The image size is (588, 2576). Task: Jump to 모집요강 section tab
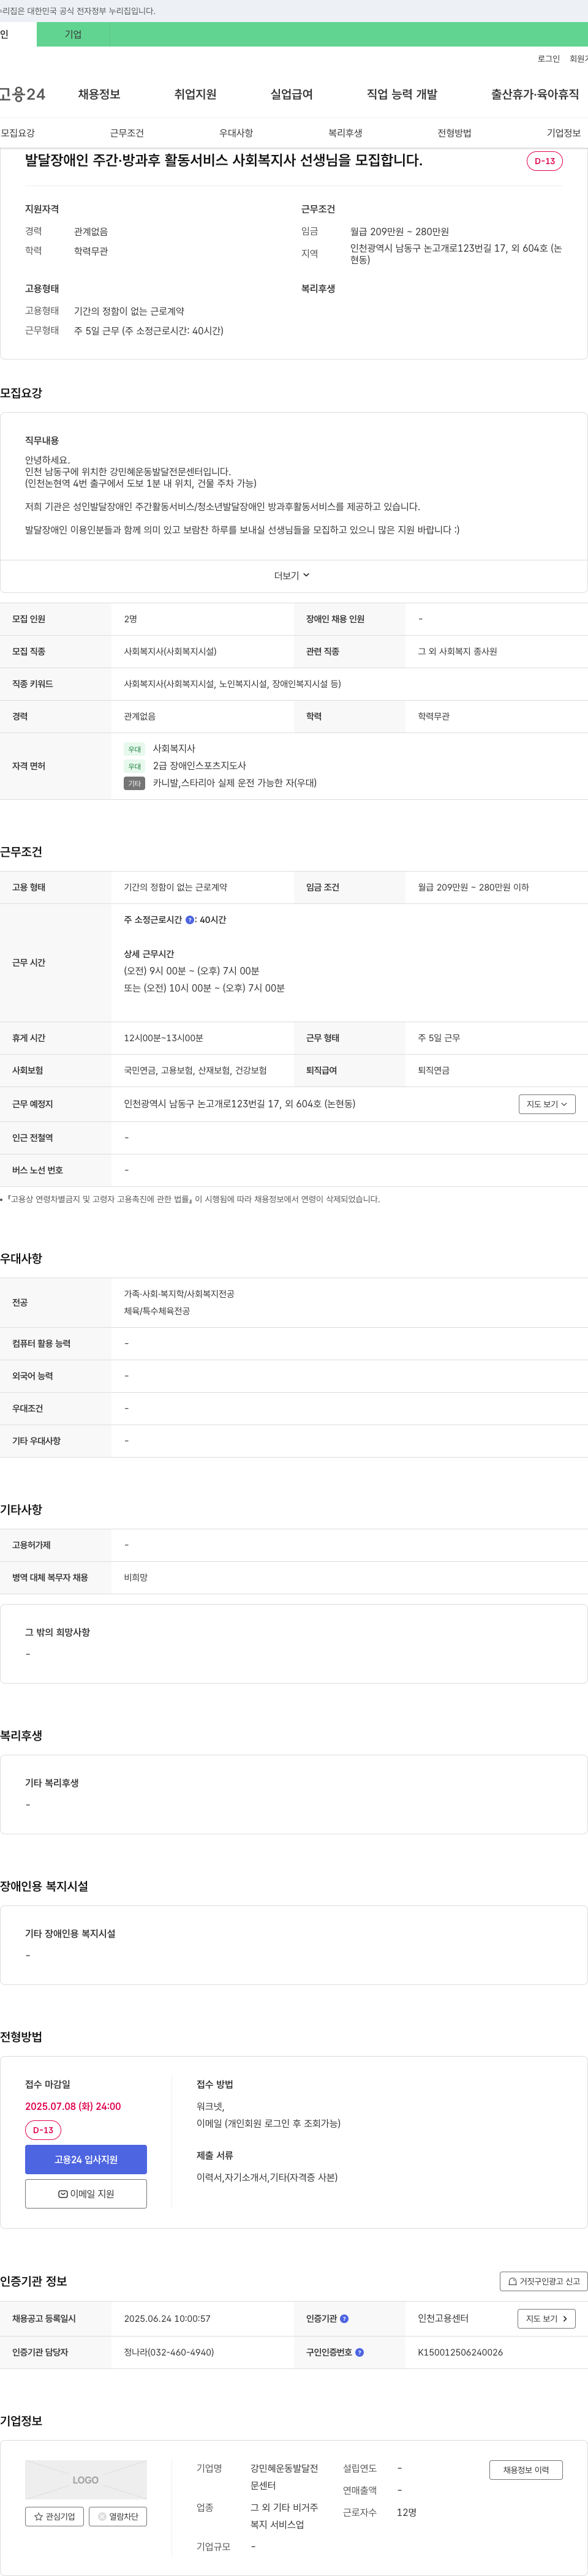[x=18, y=133]
